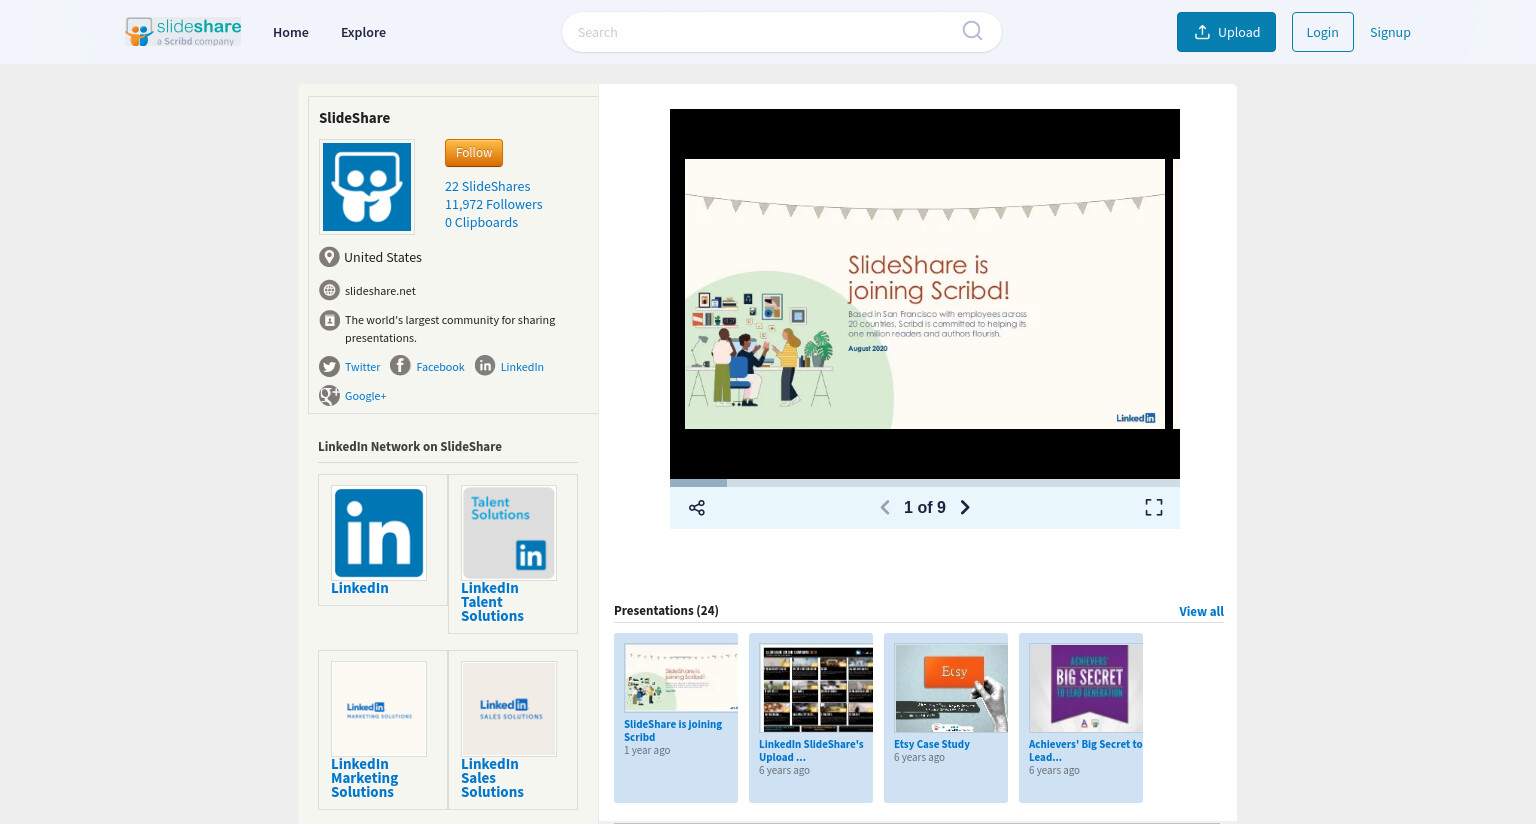
Task: Click the share icon below the slideshow
Action: 697,508
